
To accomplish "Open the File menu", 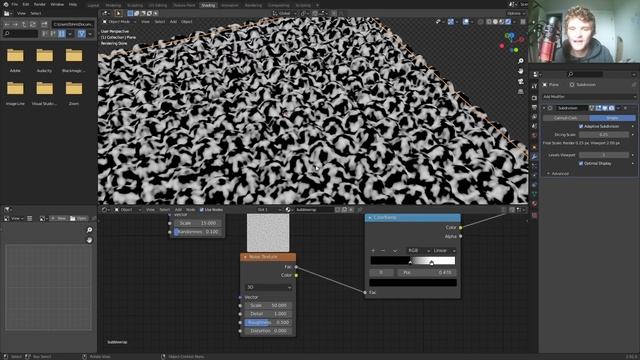I will 15,4.
